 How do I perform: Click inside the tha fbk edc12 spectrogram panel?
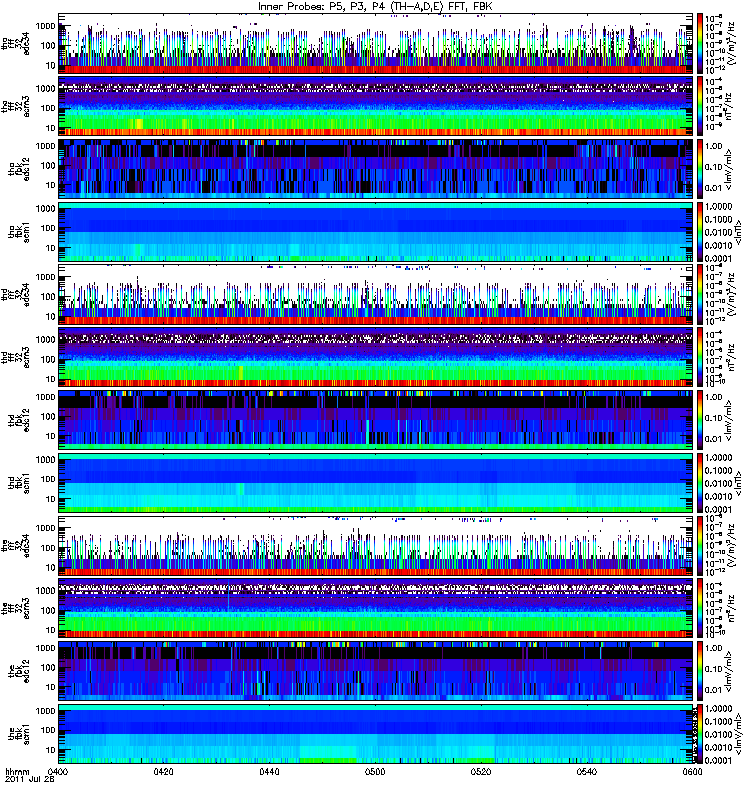click(x=375, y=169)
